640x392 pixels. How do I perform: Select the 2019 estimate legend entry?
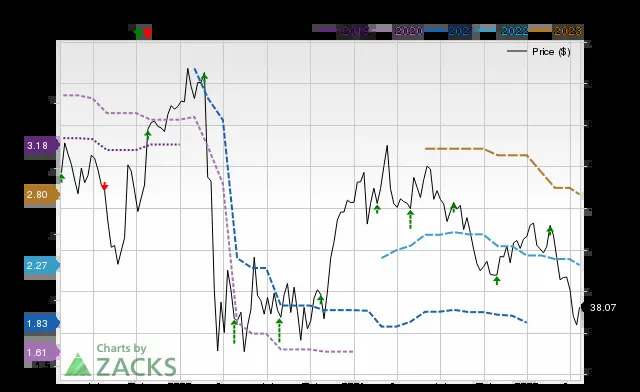tap(343, 31)
